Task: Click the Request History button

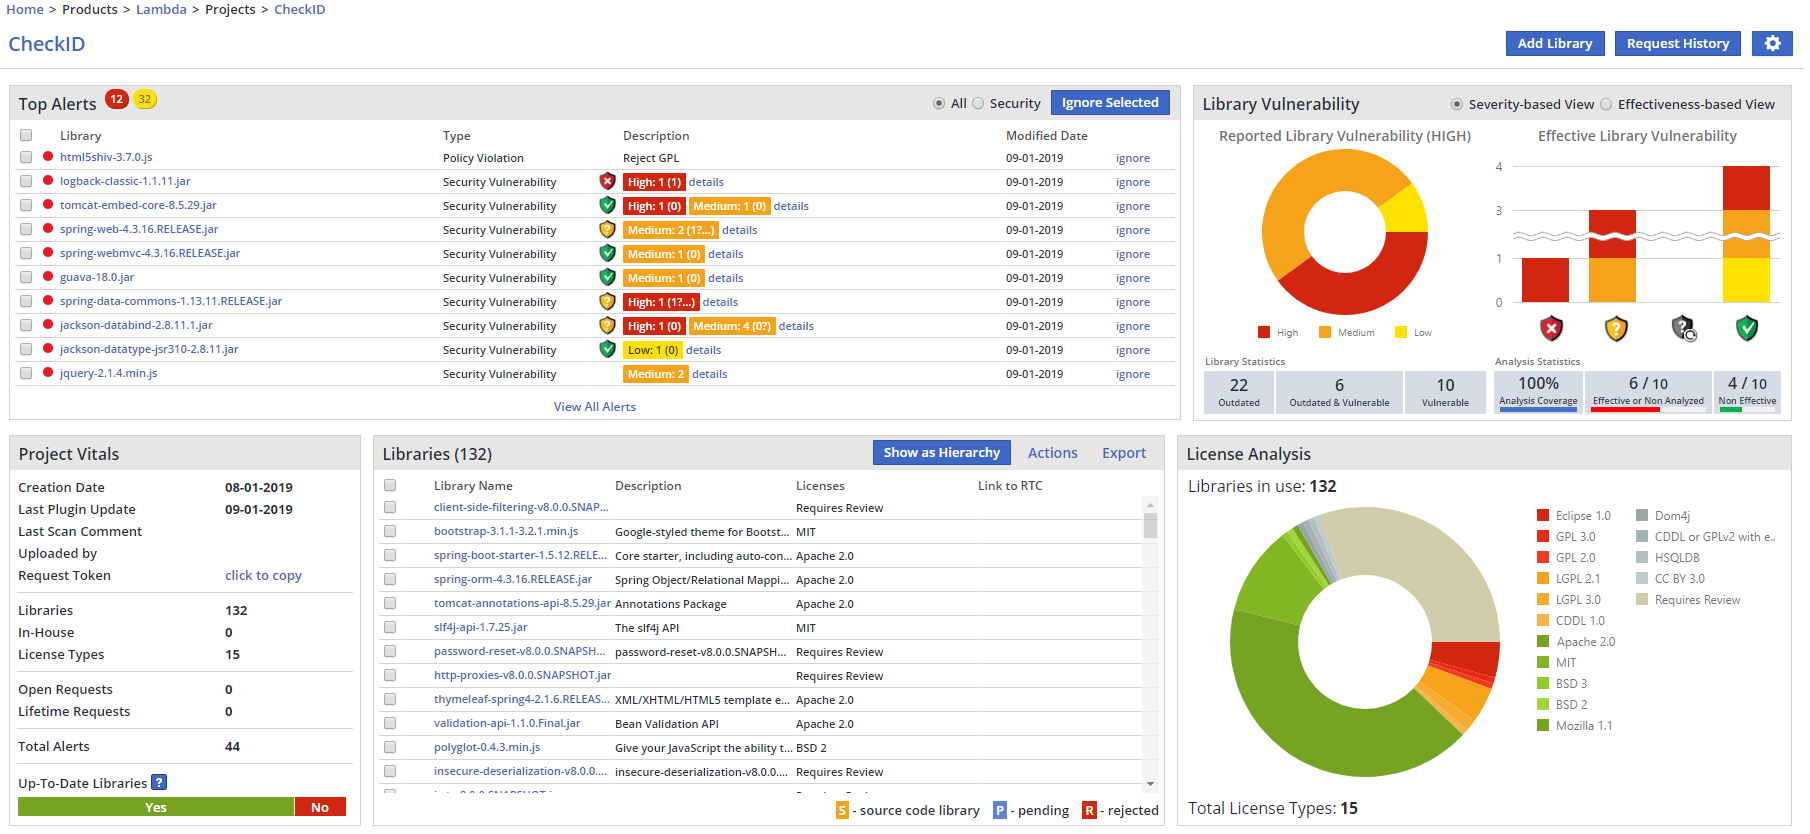Action: point(1677,44)
